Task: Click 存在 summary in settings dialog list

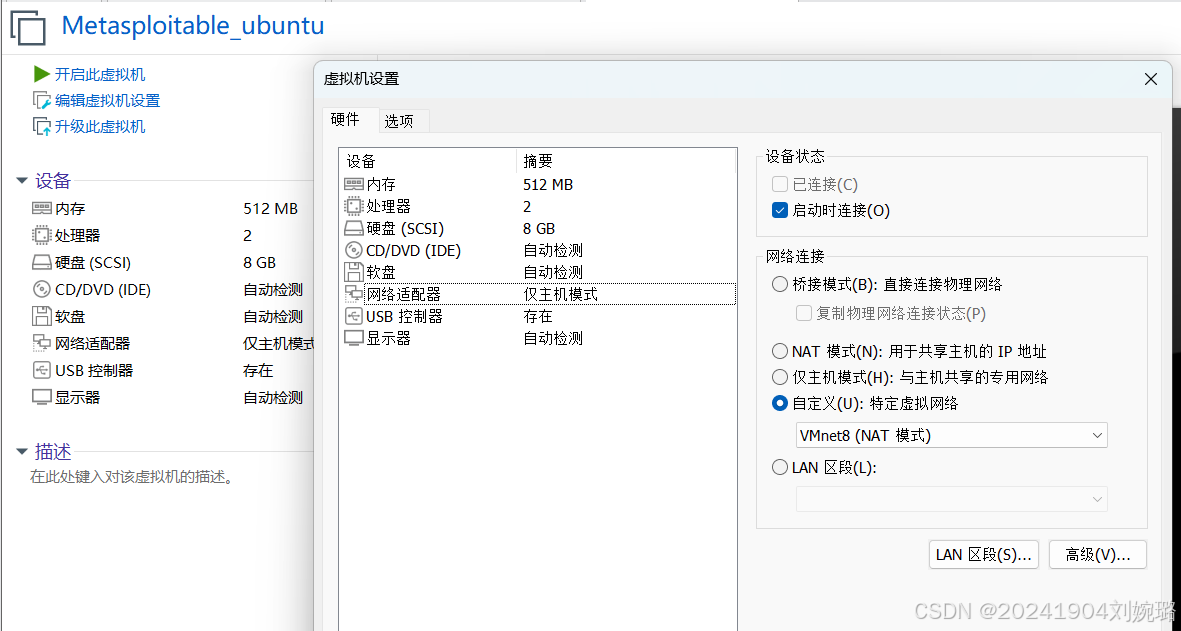Action: click(538, 316)
